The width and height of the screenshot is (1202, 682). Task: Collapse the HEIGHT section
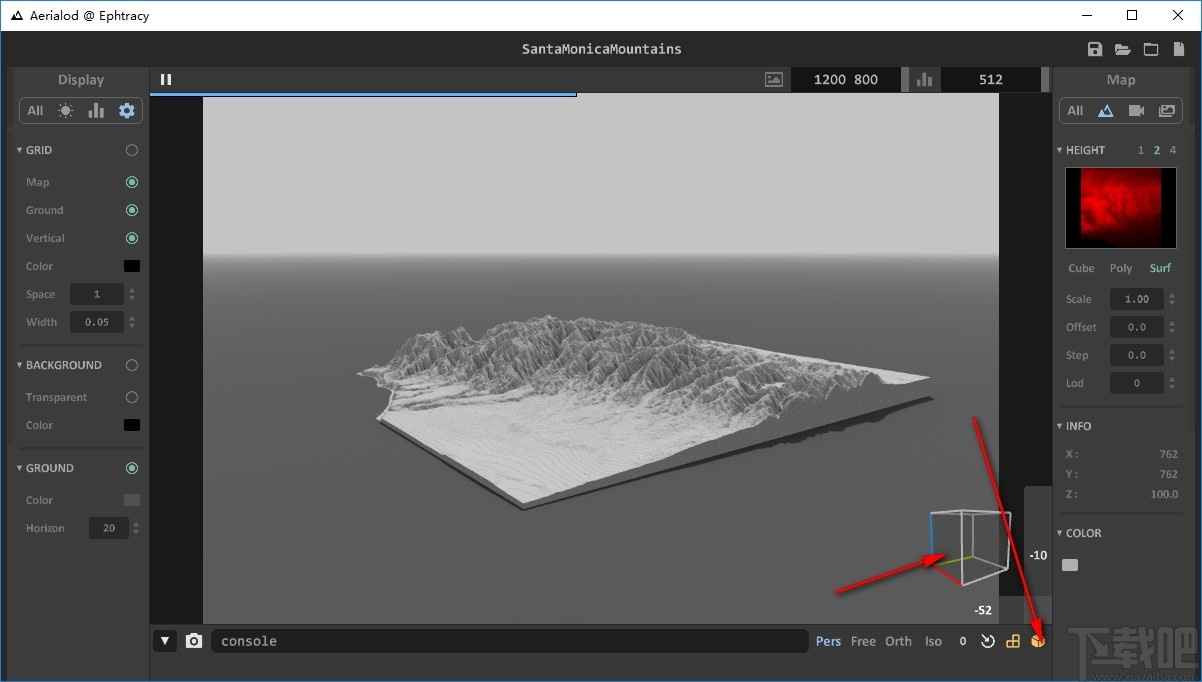click(1060, 150)
